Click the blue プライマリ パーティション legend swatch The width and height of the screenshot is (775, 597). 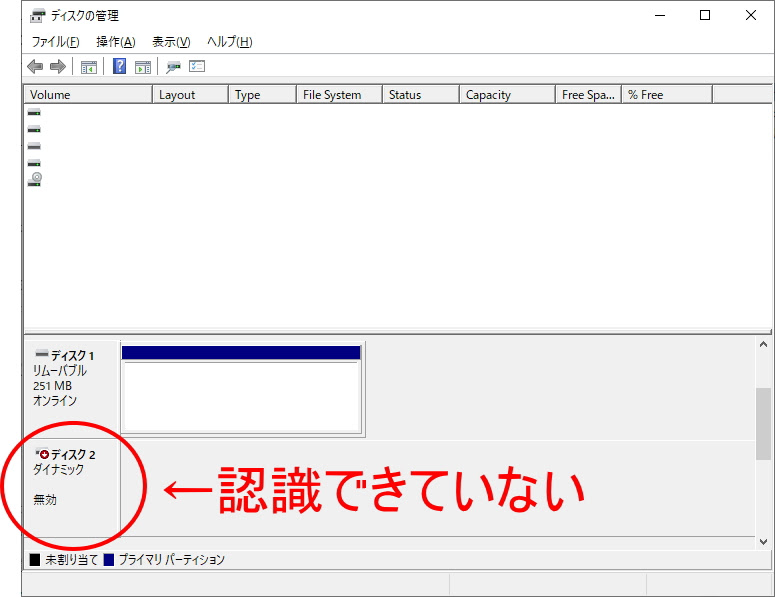click(109, 559)
